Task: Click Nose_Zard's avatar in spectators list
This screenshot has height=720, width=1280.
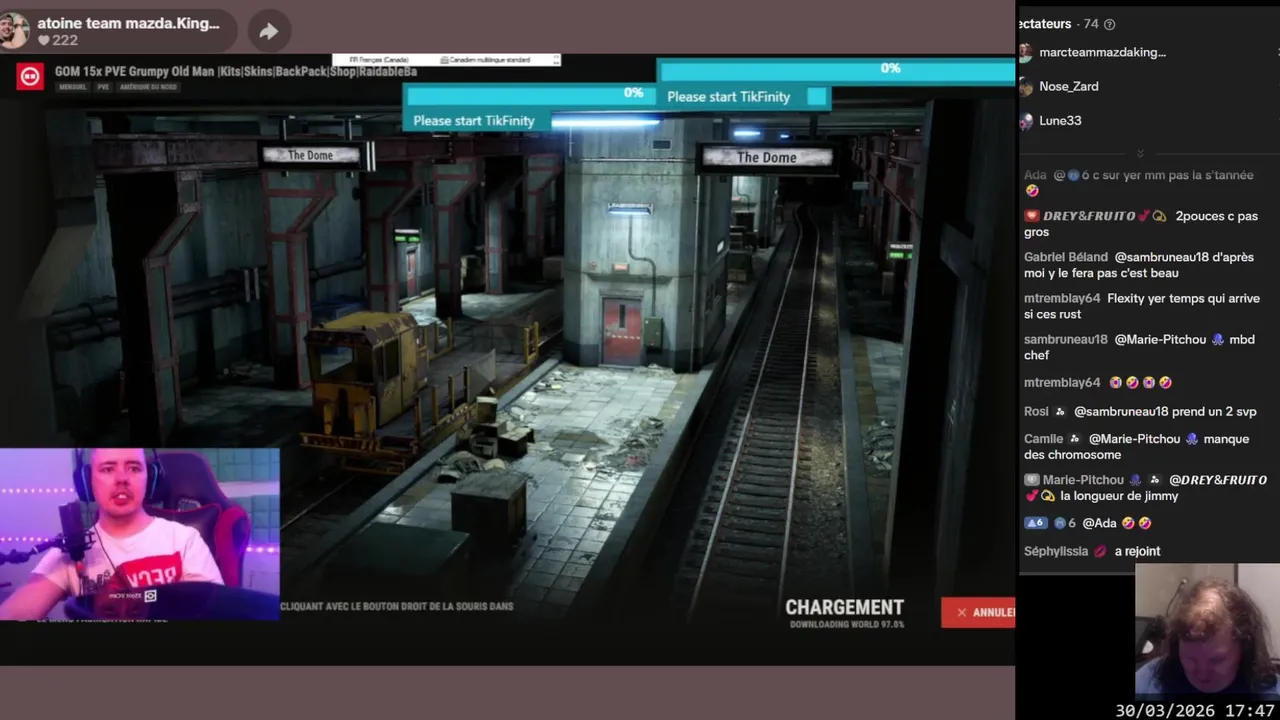Action: click(1025, 87)
